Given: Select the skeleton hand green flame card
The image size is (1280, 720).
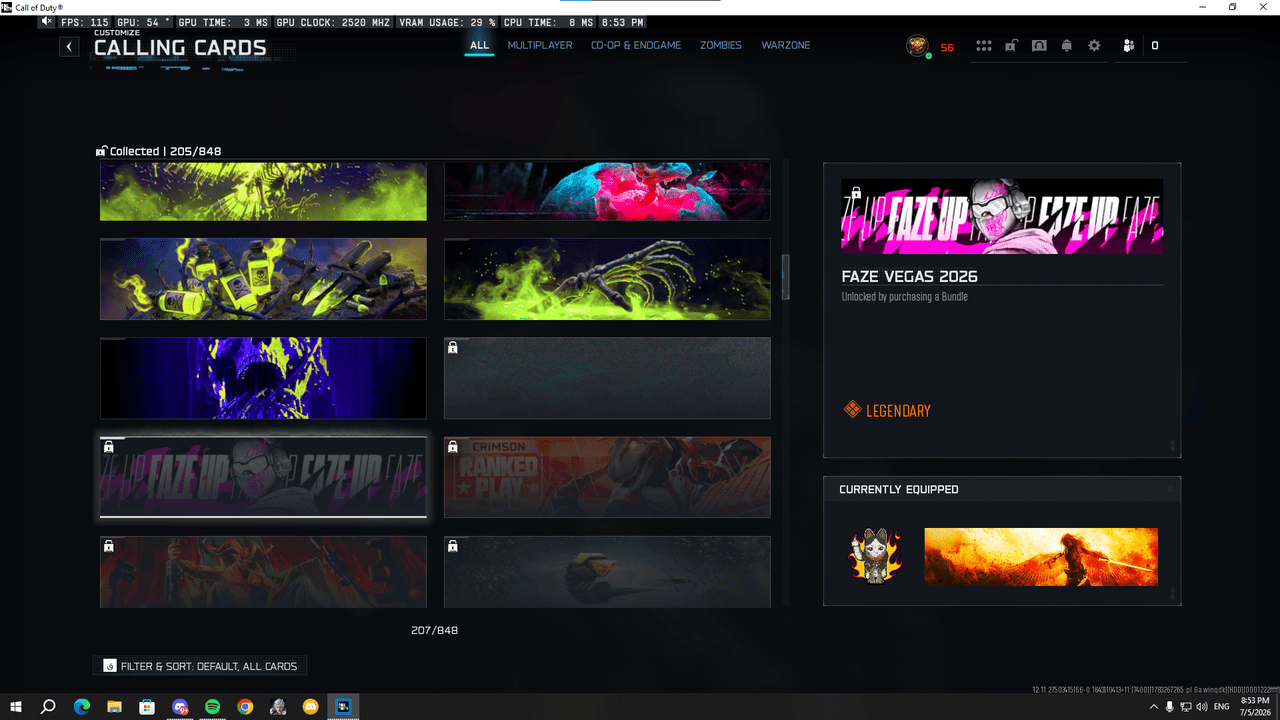Looking at the screenshot, I should [x=607, y=279].
